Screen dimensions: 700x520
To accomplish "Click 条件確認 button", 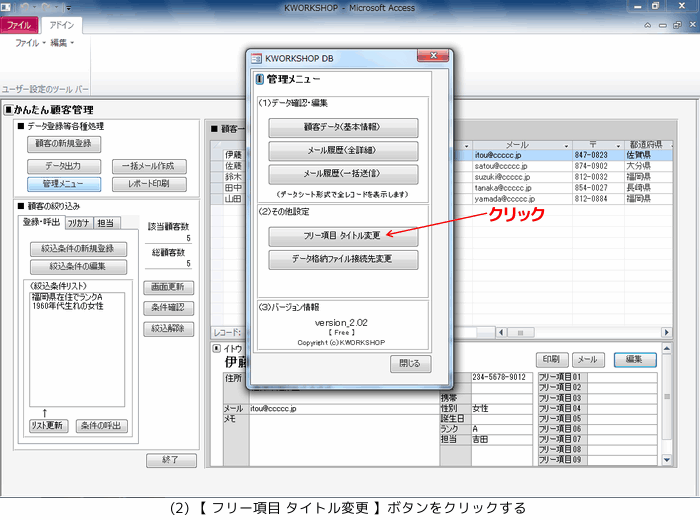I will [x=168, y=308].
